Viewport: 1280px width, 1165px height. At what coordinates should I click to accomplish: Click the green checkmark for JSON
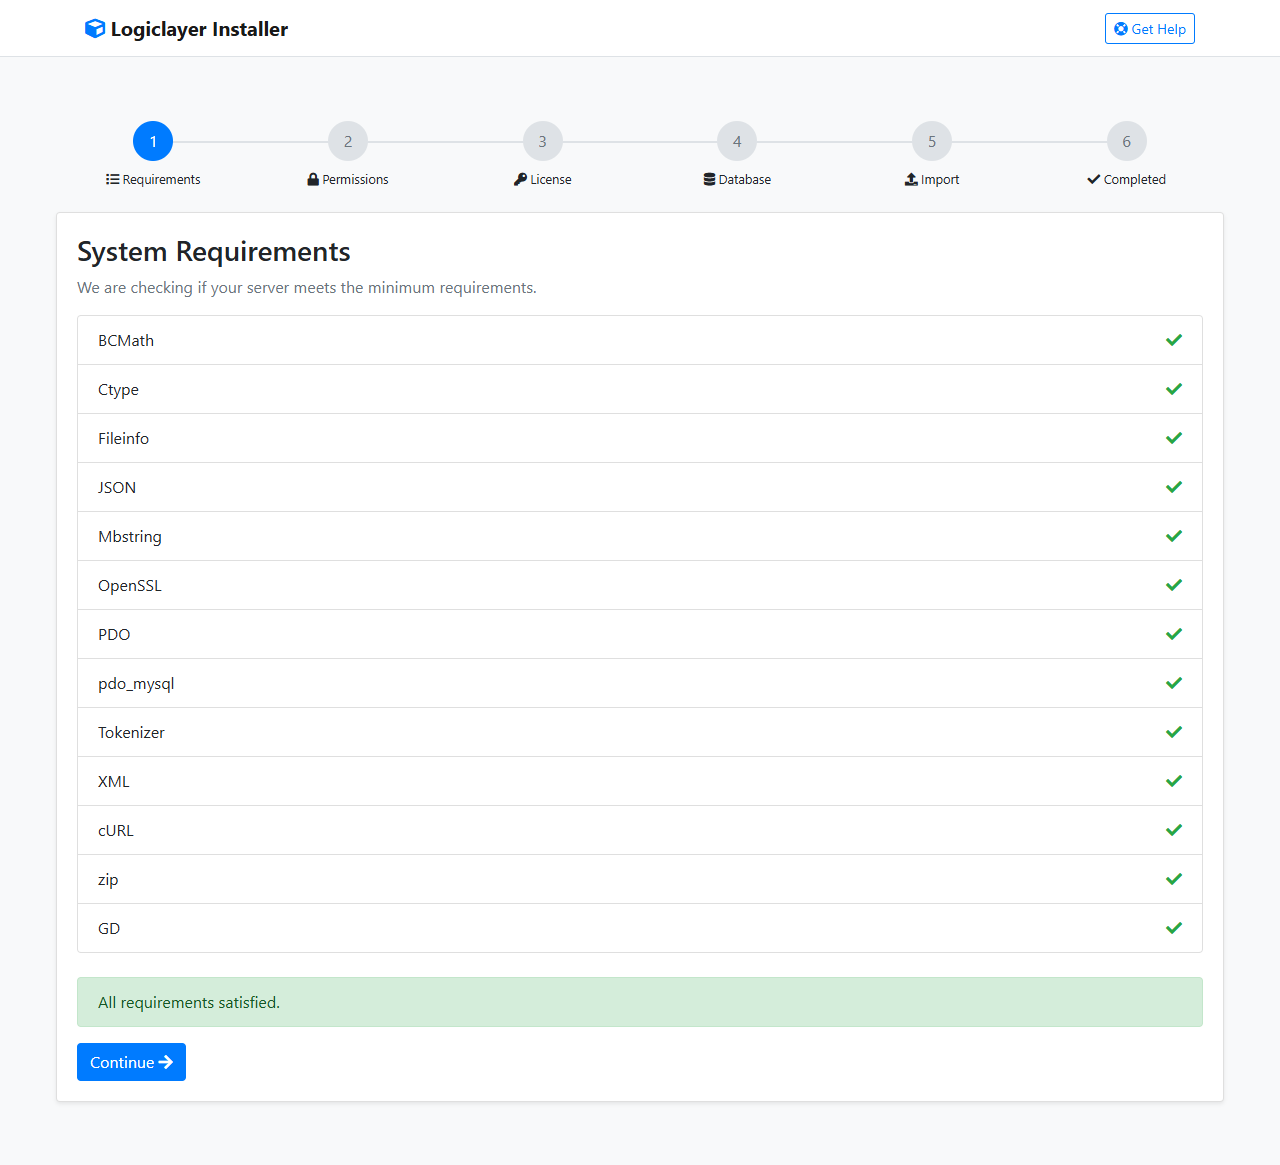(x=1174, y=487)
